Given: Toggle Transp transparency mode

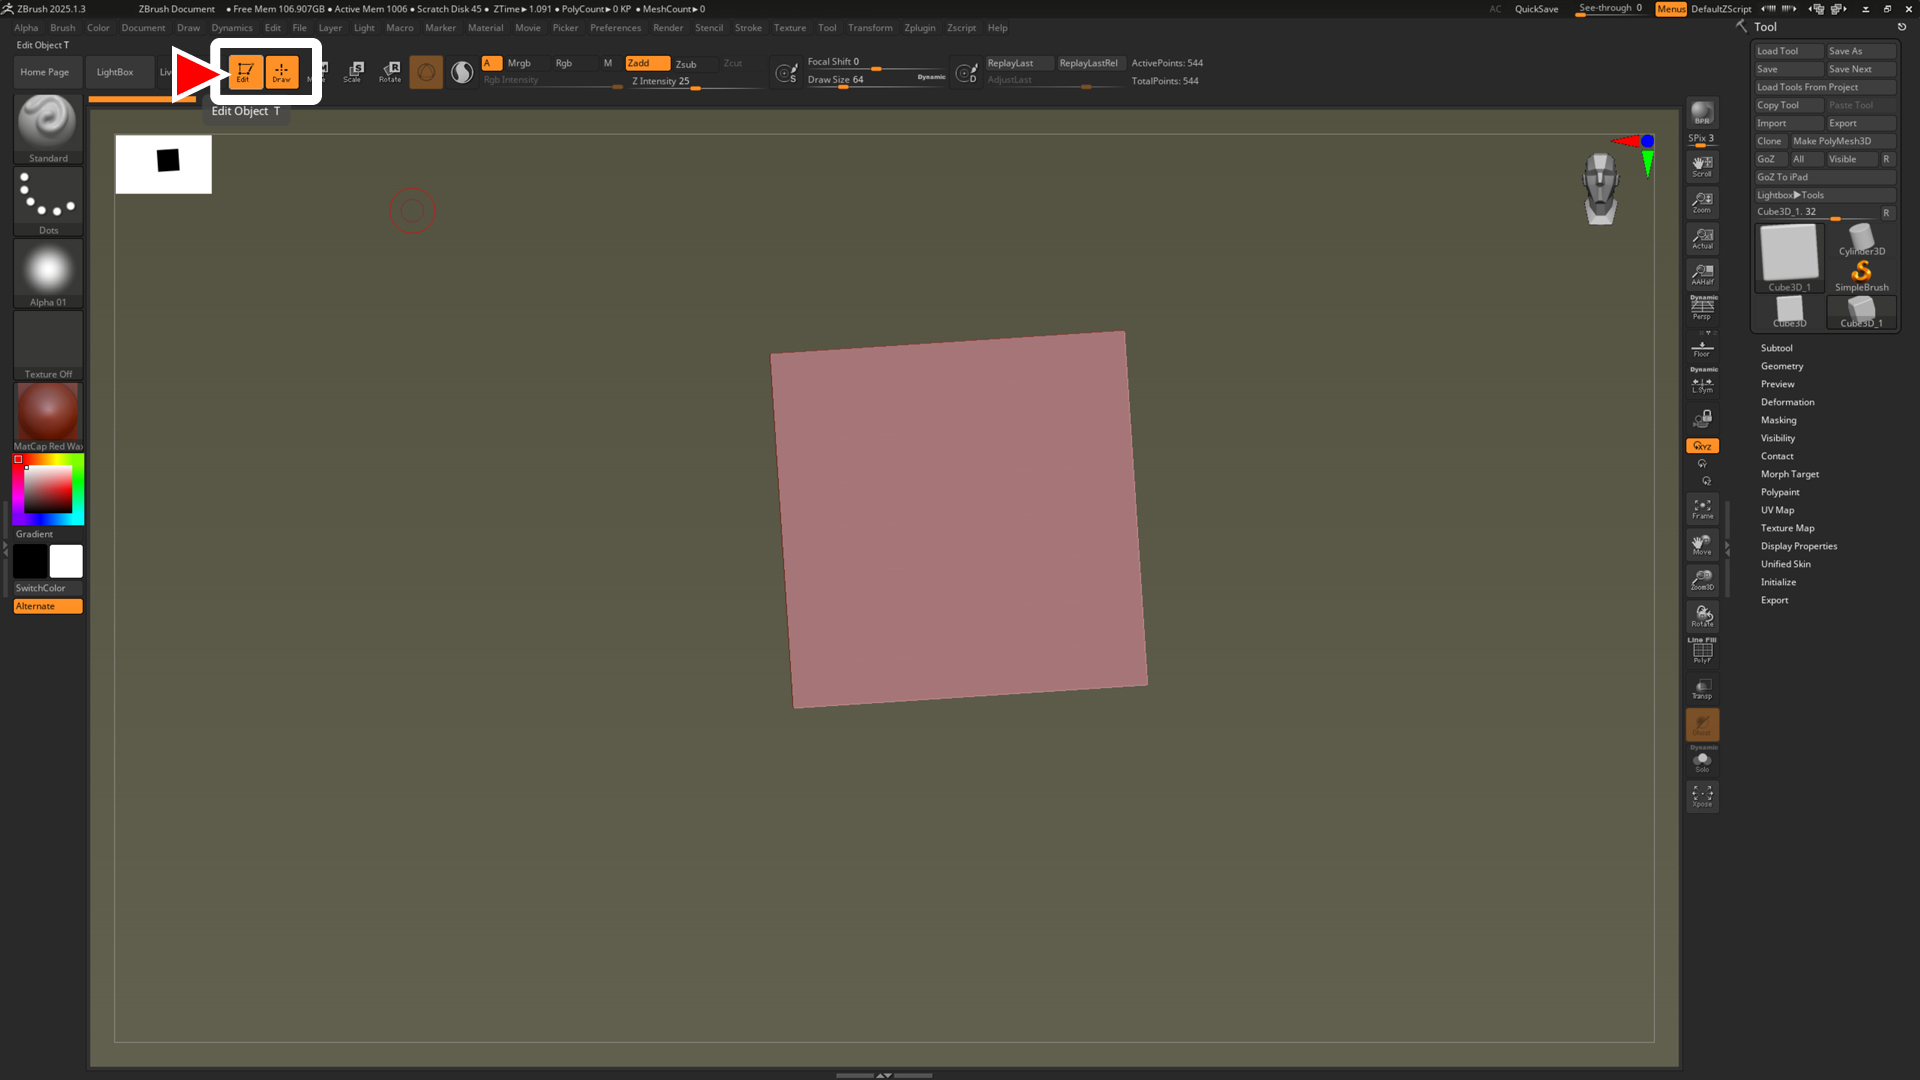Looking at the screenshot, I should coord(1702,688).
